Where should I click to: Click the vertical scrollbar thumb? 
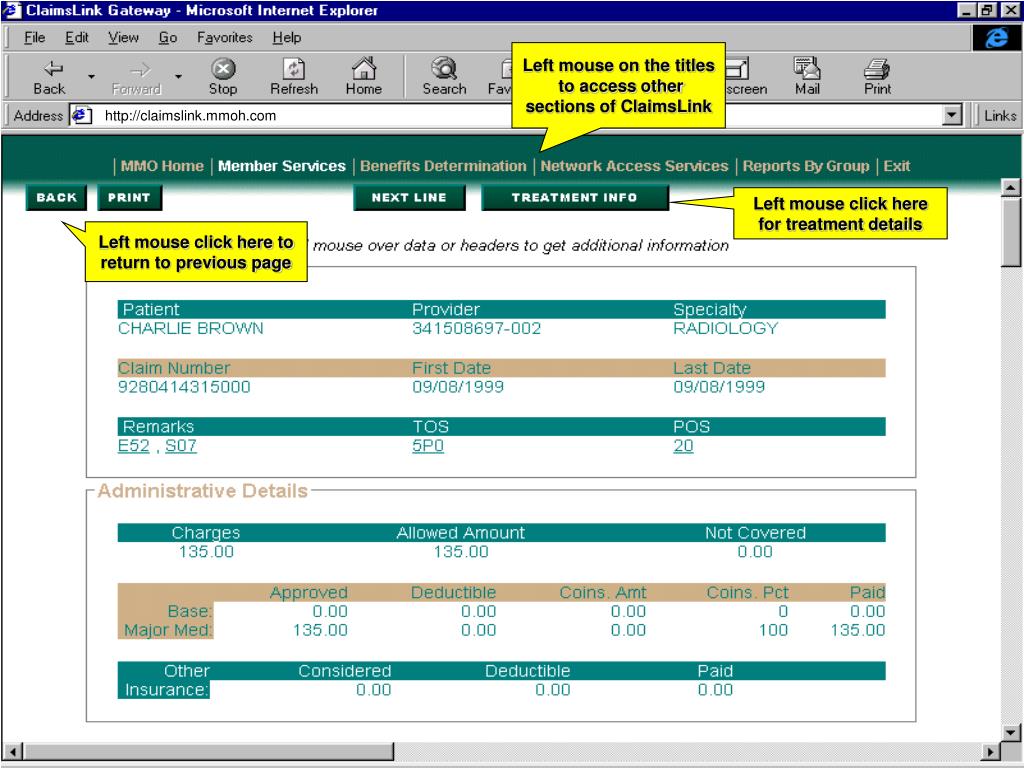pyautogui.click(x=1010, y=232)
